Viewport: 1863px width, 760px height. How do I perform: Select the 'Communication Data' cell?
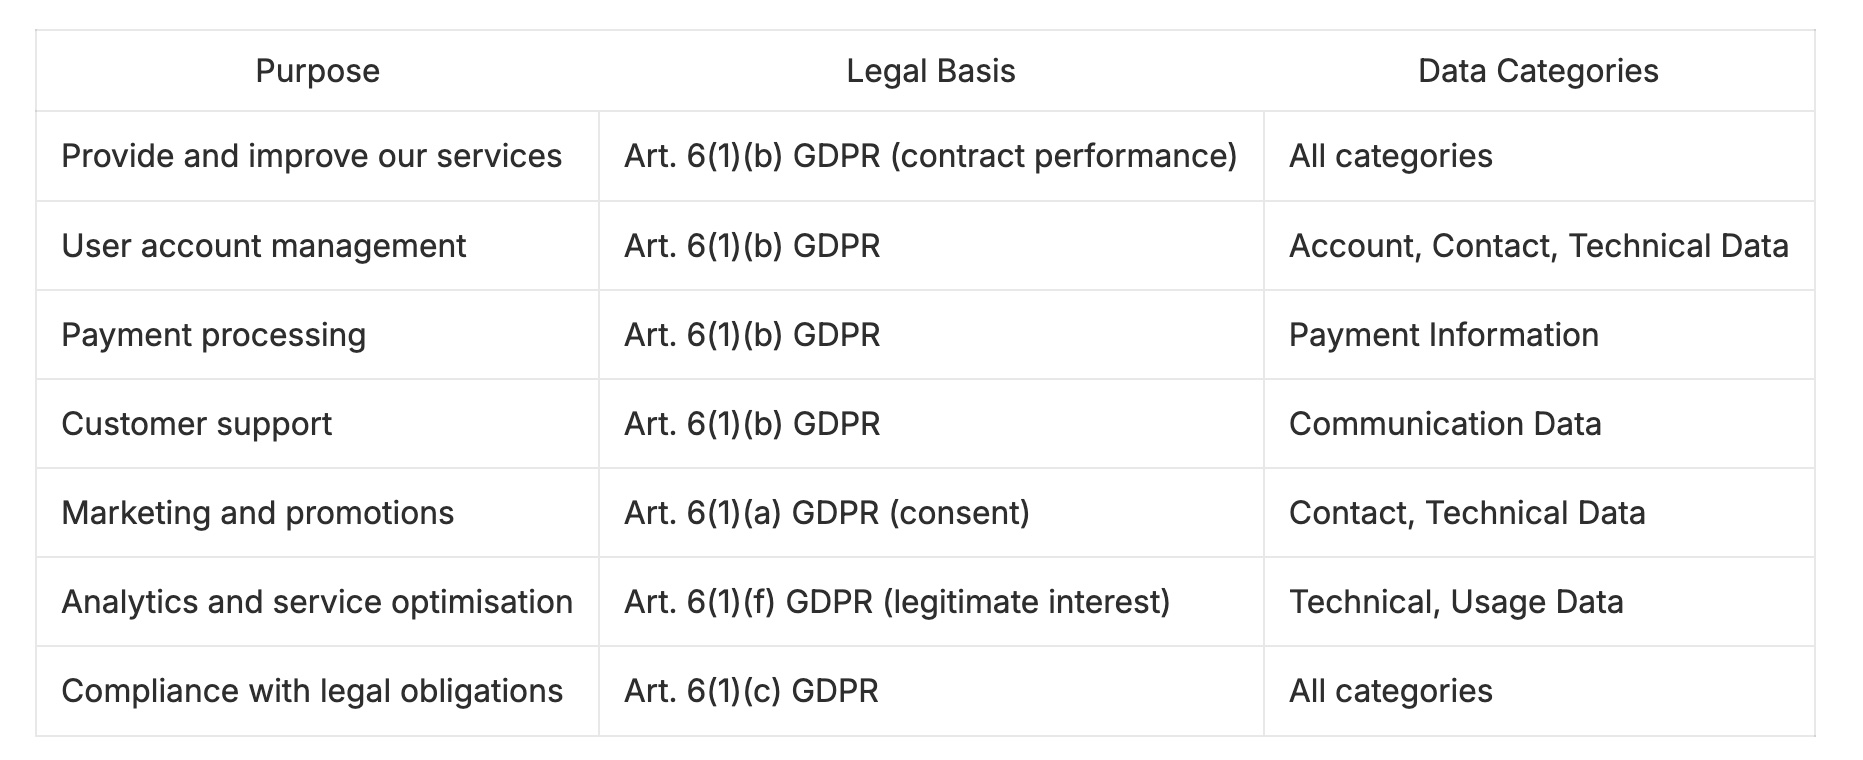[x=1444, y=424]
